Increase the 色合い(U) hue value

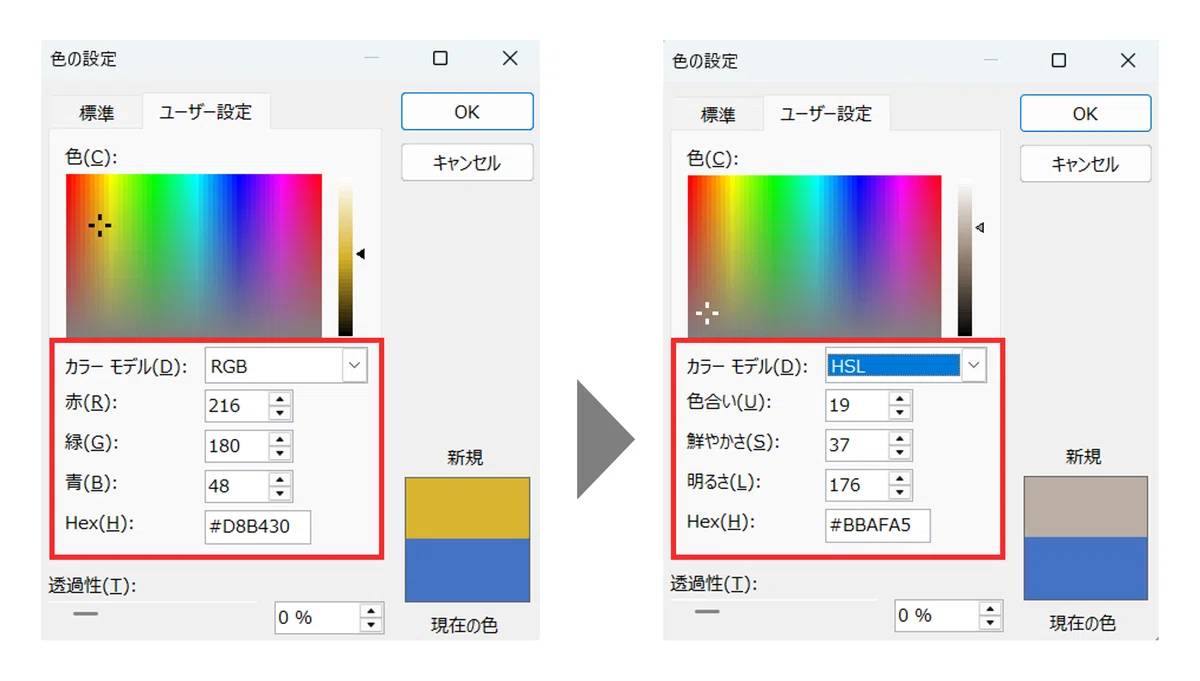[901, 399]
